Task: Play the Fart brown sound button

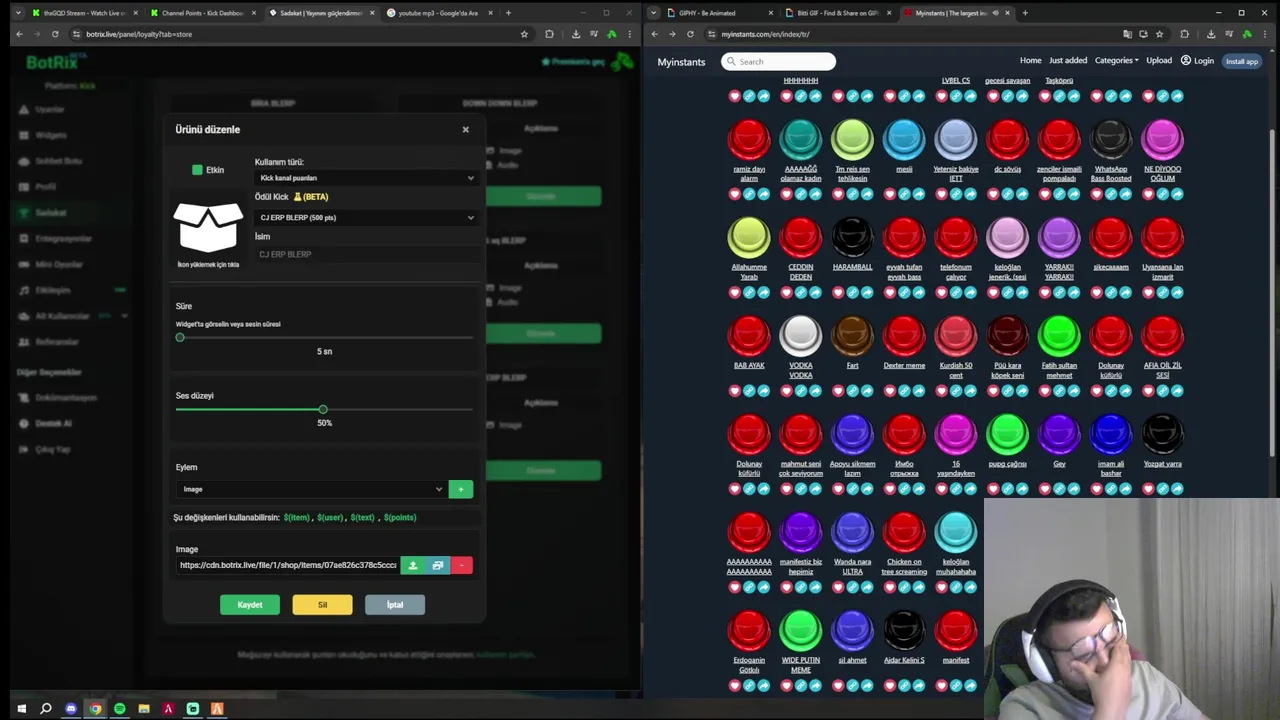Action: click(x=852, y=336)
